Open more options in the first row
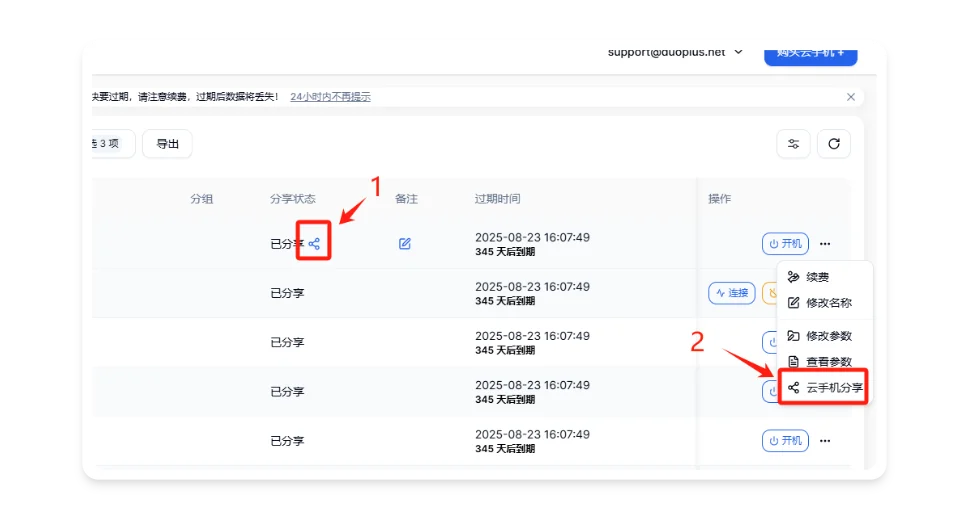The height and width of the screenshot is (520, 969). [825, 244]
